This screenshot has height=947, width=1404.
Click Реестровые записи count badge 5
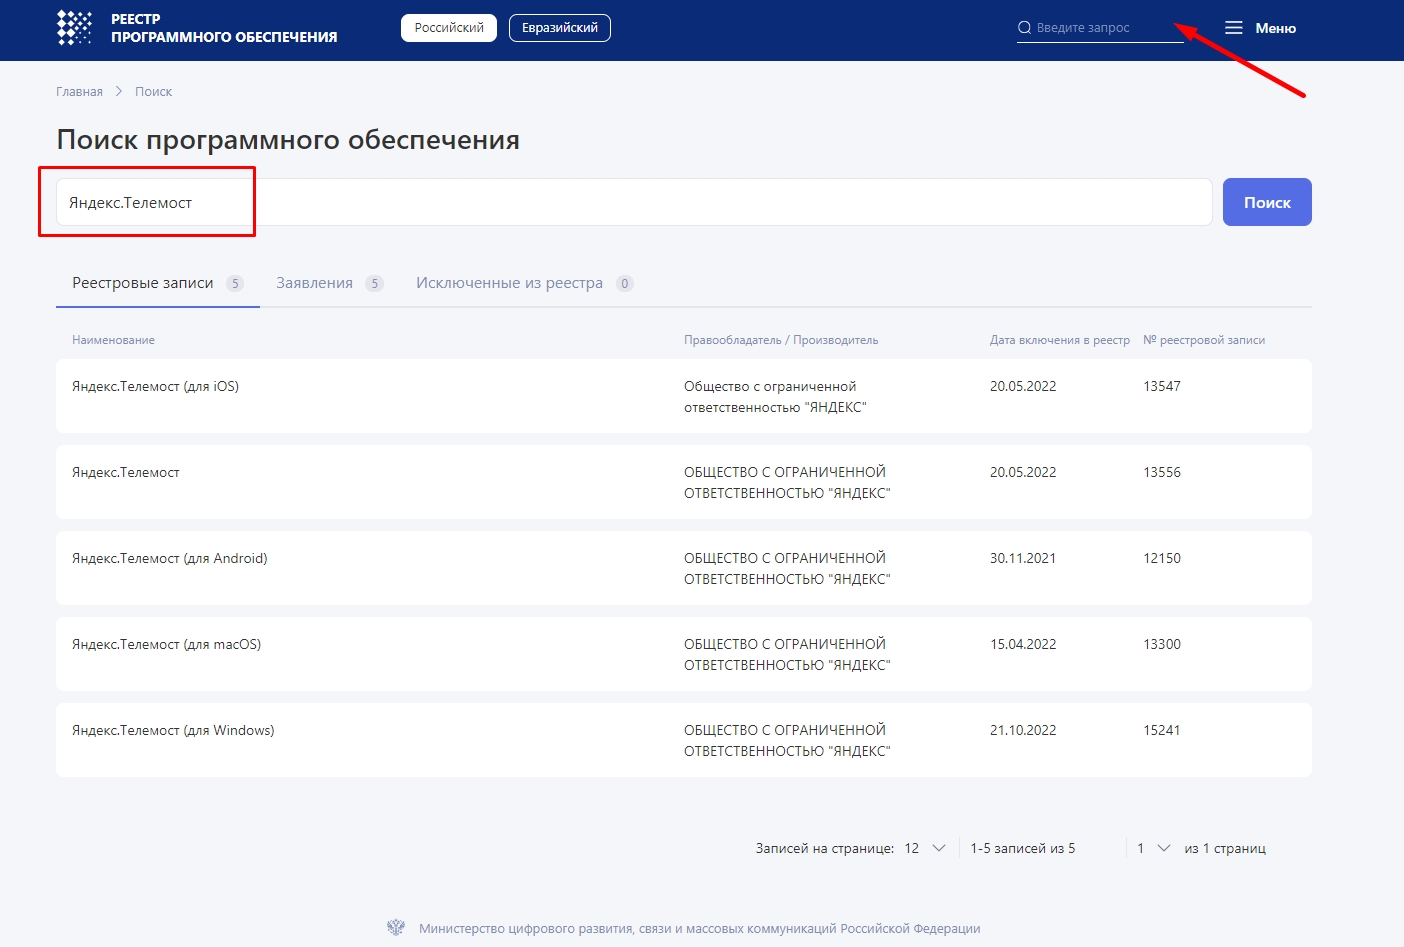(x=235, y=283)
